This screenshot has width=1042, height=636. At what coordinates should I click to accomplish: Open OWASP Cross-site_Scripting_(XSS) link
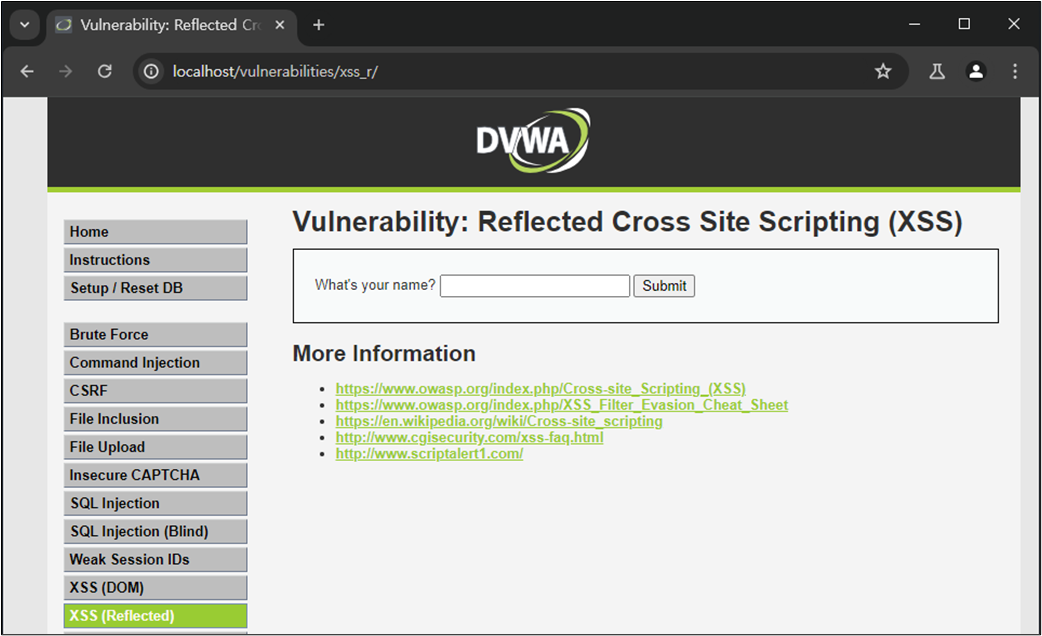(x=540, y=388)
